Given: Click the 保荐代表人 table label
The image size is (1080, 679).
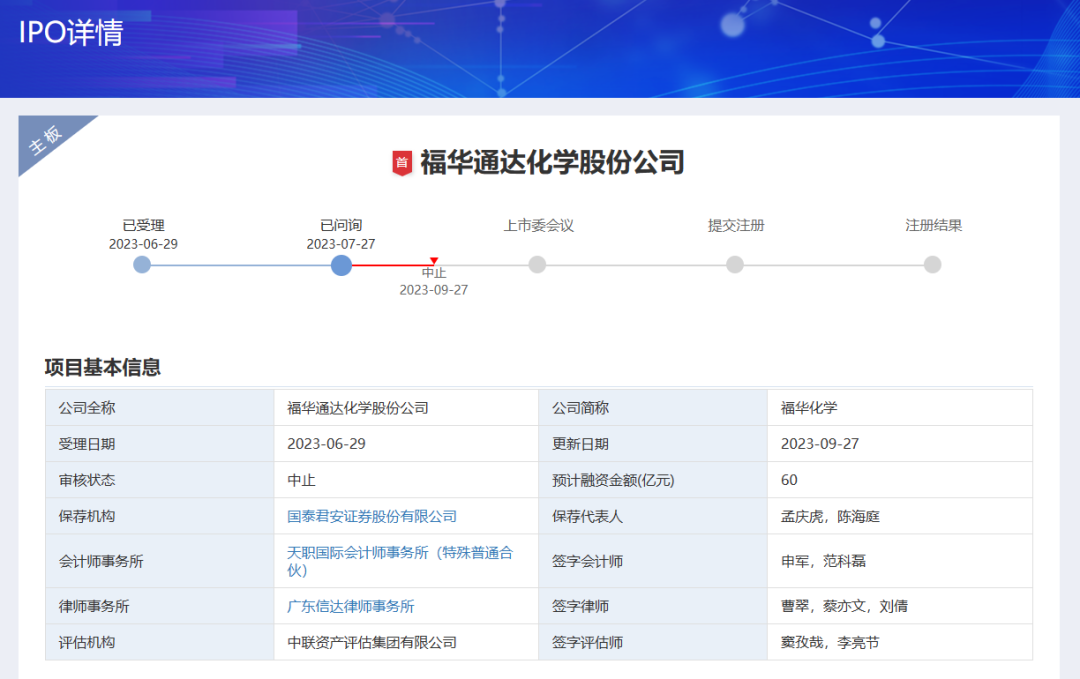Looking at the screenshot, I should click(588, 516).
